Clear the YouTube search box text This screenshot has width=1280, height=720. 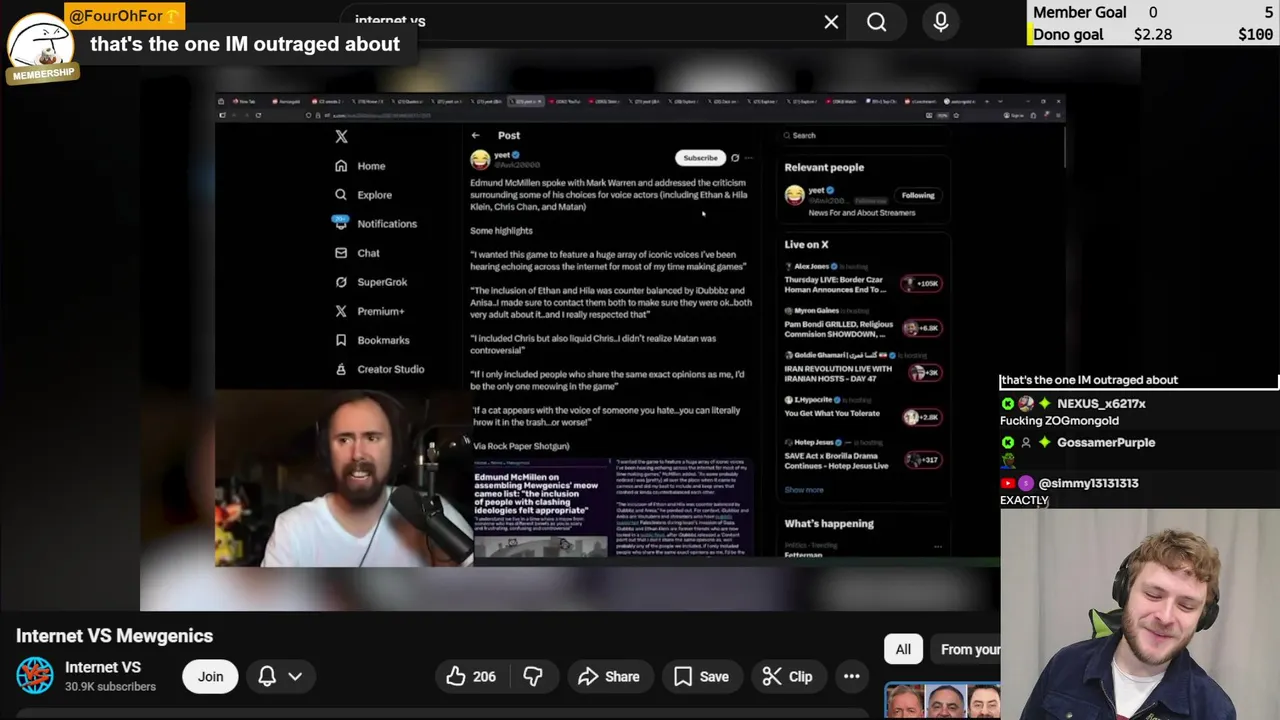[x=831, y=22]
